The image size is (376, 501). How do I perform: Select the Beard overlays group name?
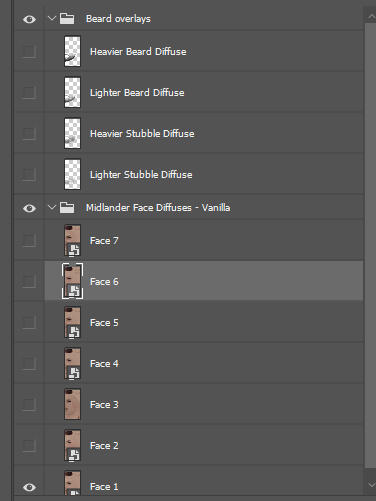[x=118, y=19]
